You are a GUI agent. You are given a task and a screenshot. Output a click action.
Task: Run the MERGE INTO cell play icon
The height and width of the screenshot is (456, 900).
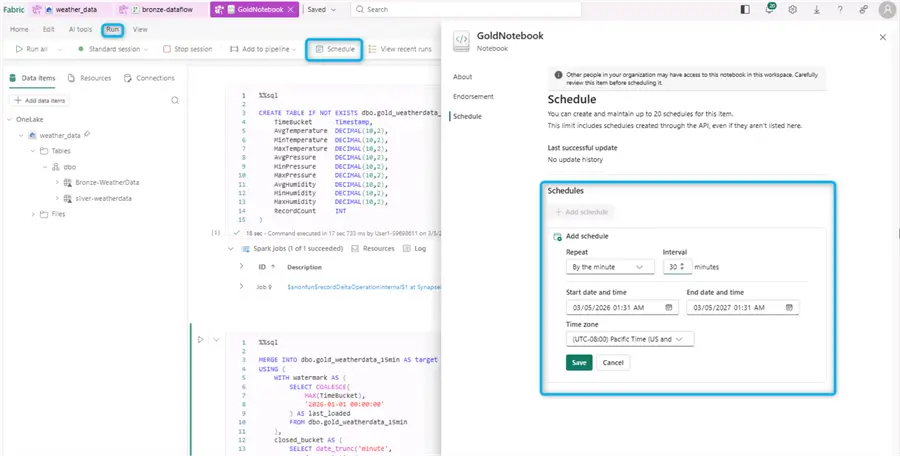coord(200,339)
